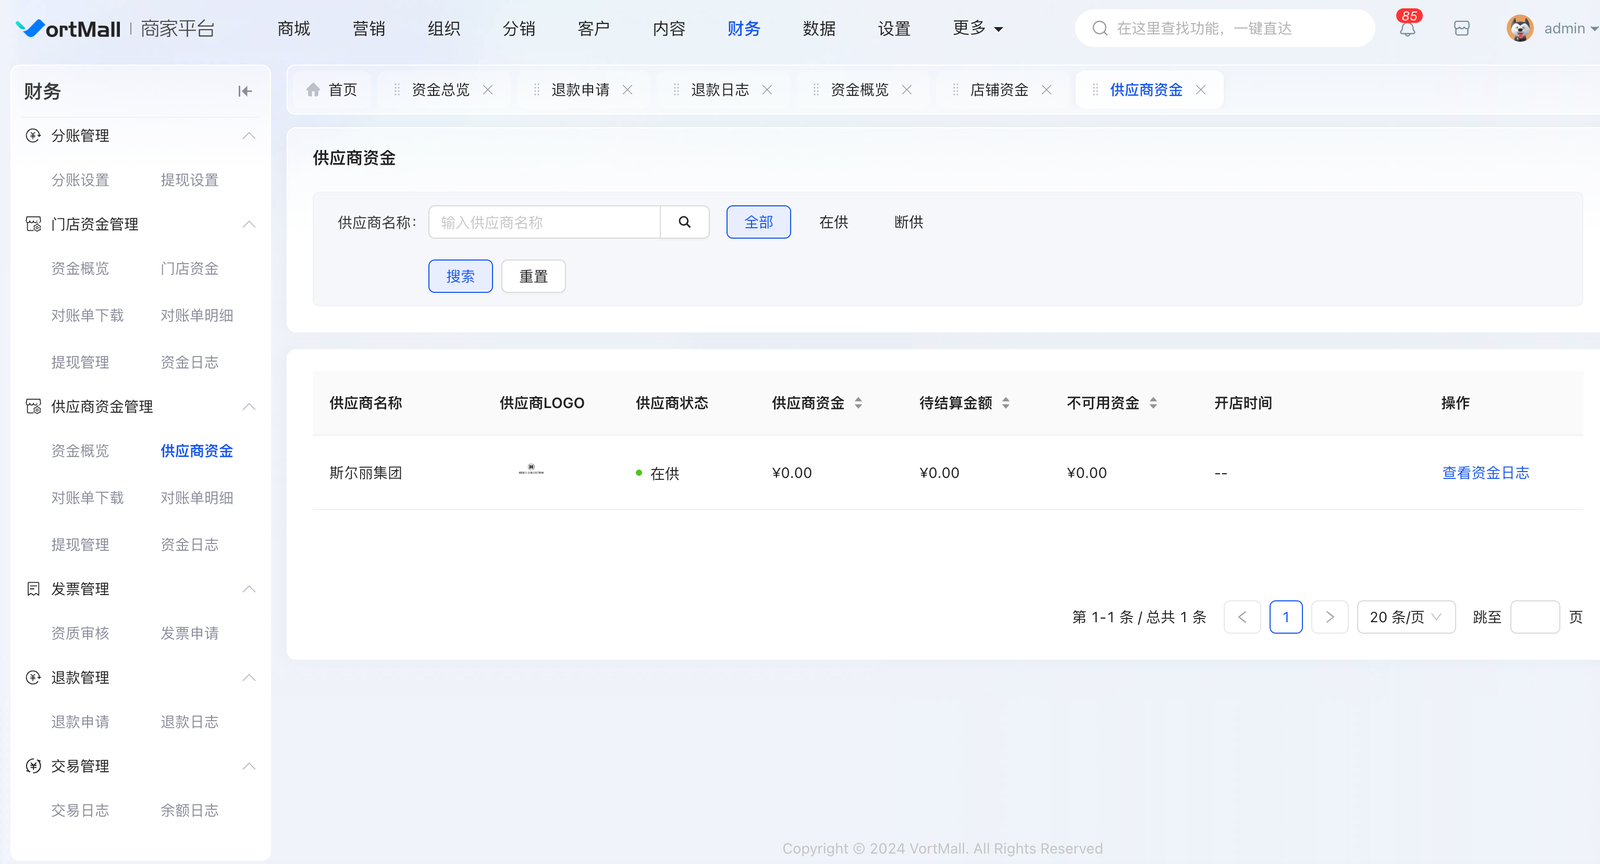
Task: Click the magnifier search icon button
Action: coord(685,222)
